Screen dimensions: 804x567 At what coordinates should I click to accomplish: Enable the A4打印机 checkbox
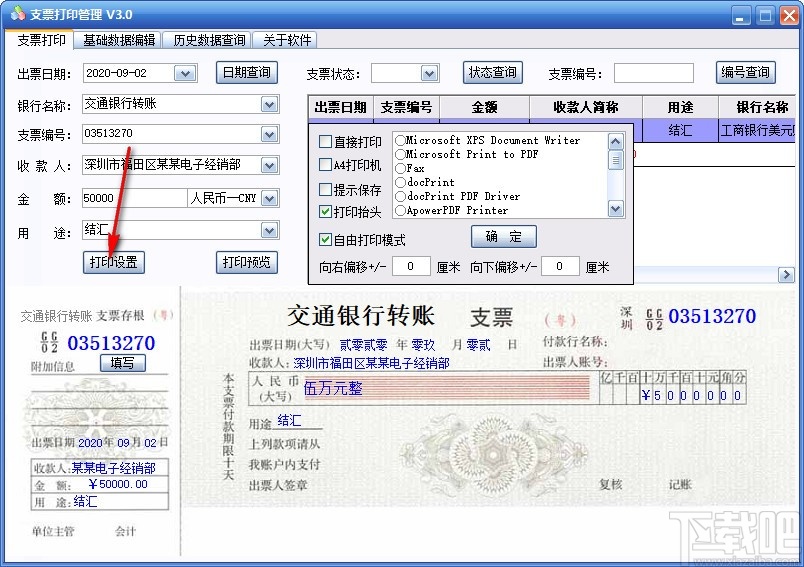pyautogui.click(x=325, y=165)
